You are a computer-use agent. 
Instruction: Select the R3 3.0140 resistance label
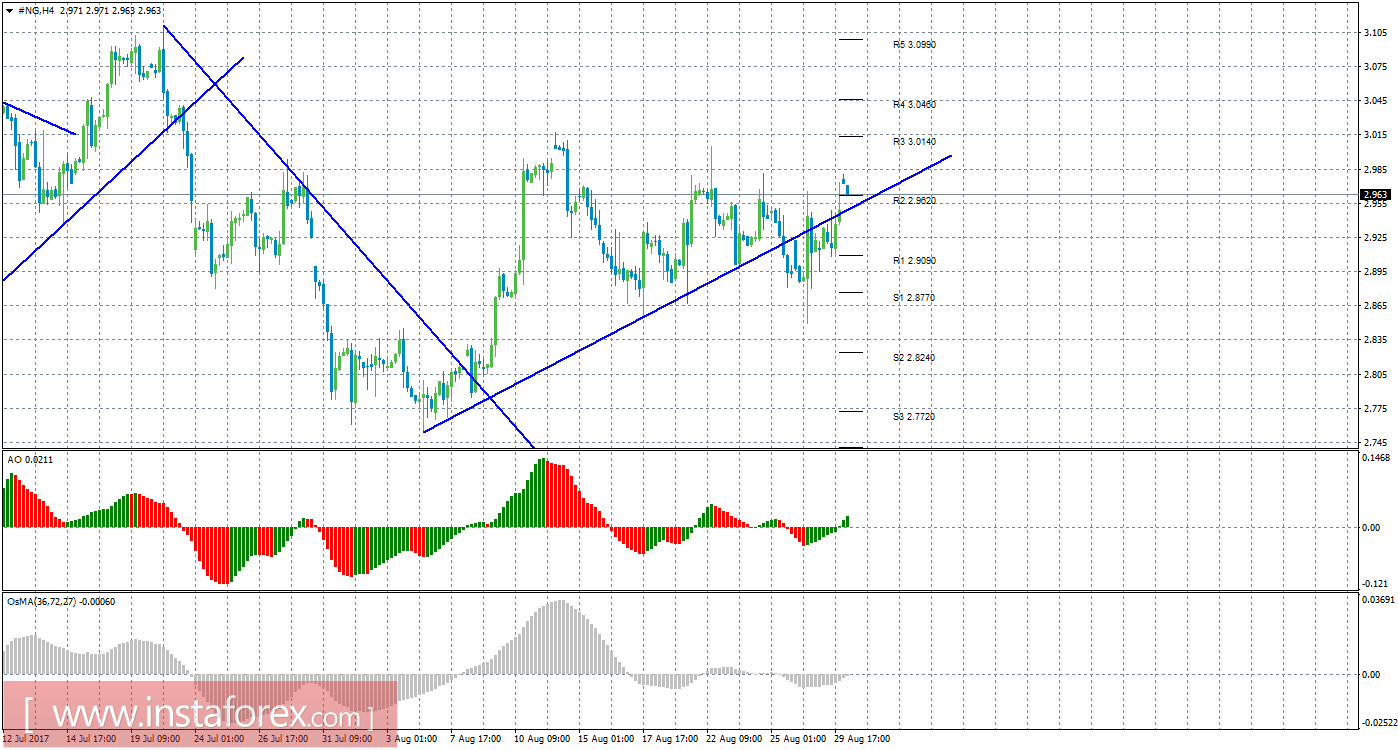click(x=914, y=142)
